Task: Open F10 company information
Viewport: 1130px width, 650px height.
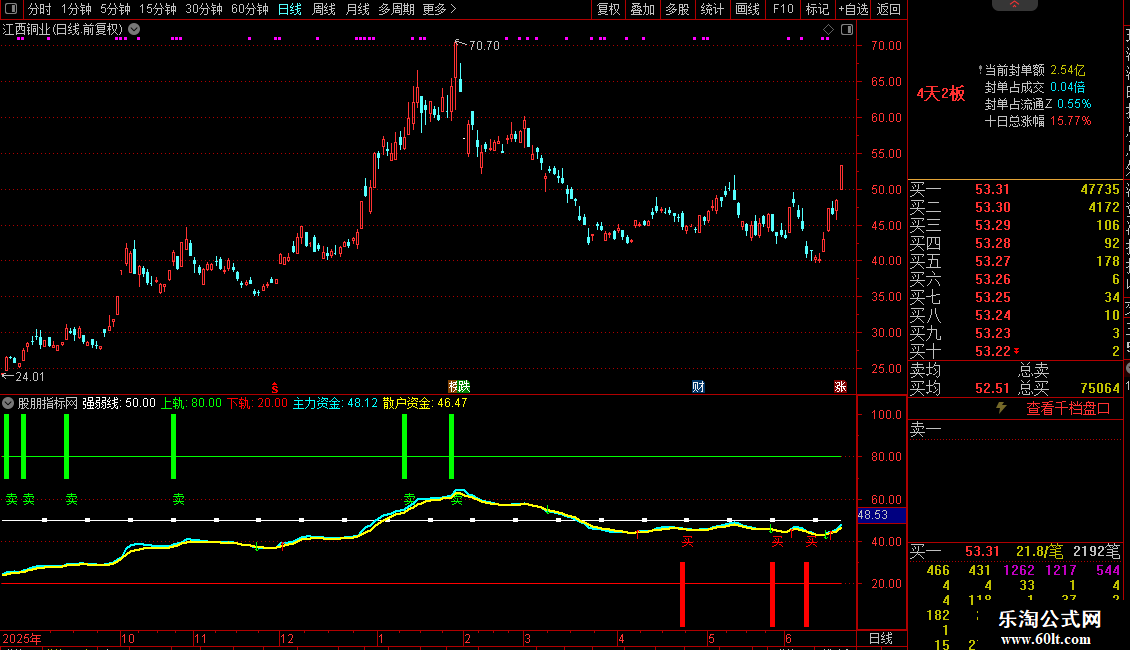Action: coord(783,9)
